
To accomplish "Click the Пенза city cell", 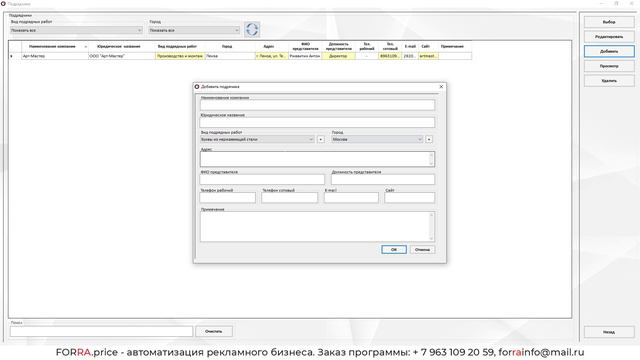I will click(x=230, y=56).
